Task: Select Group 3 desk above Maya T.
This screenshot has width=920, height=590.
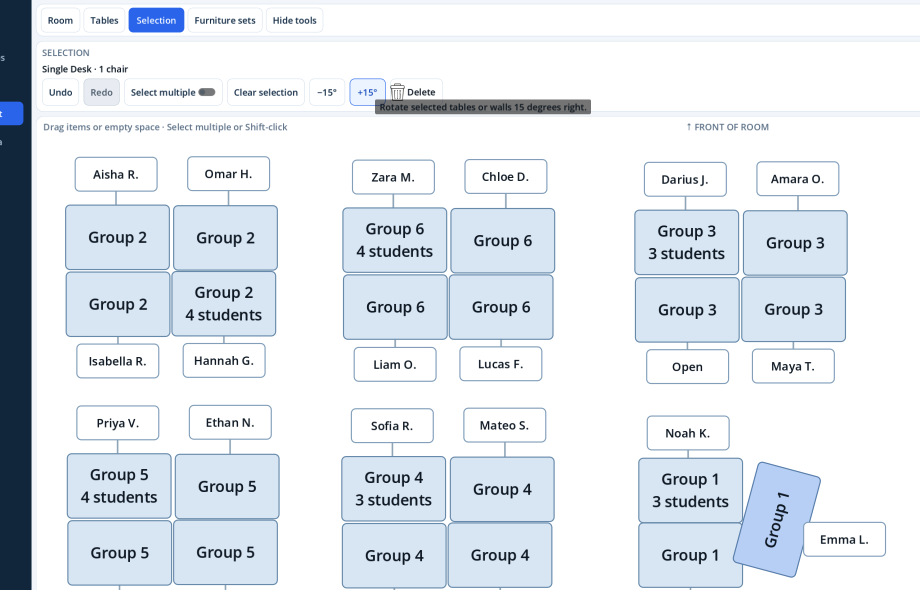Action: click(793, 309)
